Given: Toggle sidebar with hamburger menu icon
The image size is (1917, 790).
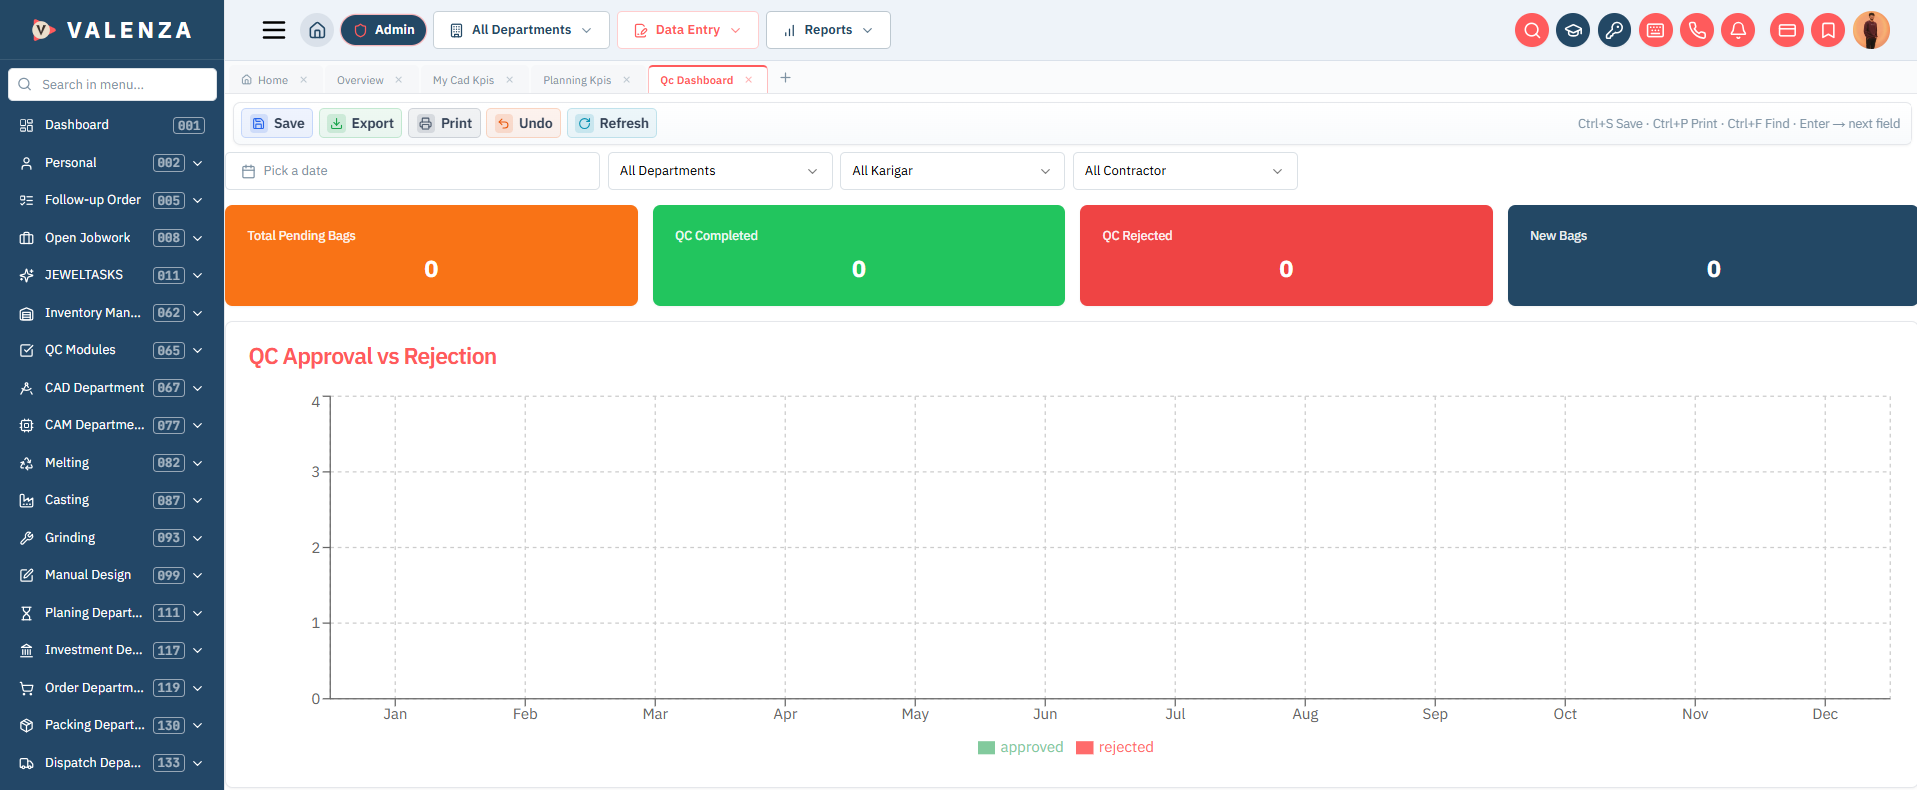Looking at the screenshot, I should coord(274,30).
